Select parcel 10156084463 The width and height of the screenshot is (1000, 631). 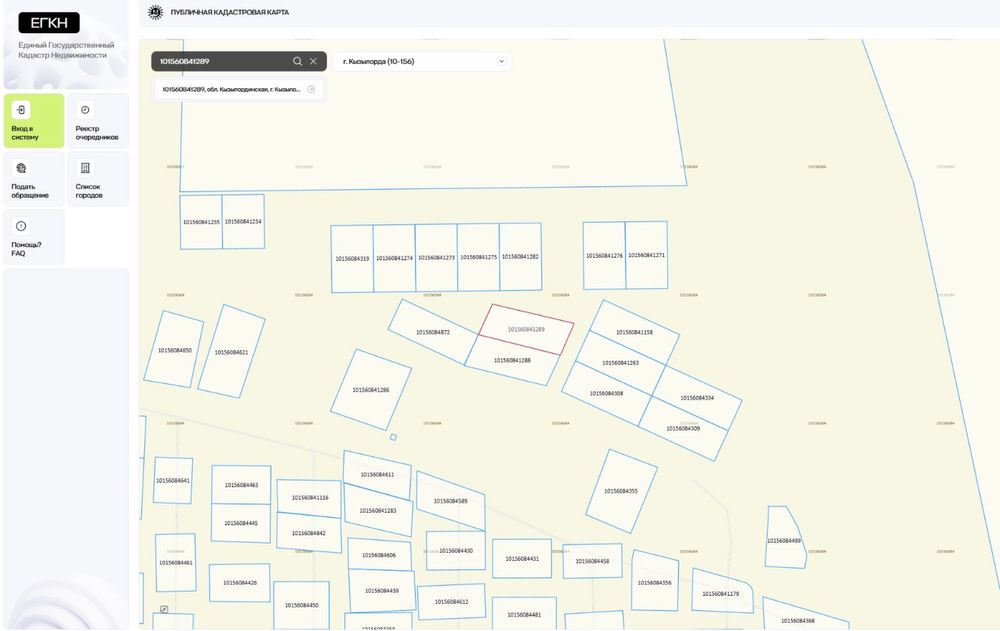241,485
